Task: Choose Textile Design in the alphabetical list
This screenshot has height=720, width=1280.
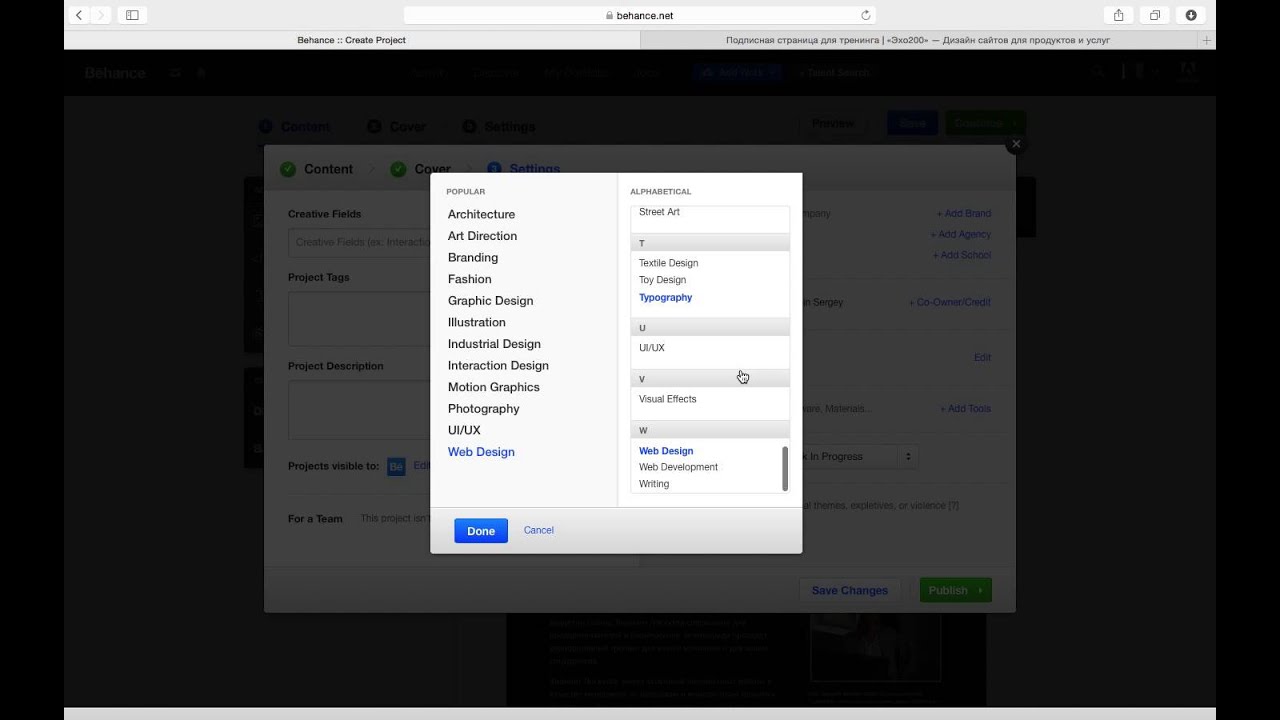Action: pos(668,263)
